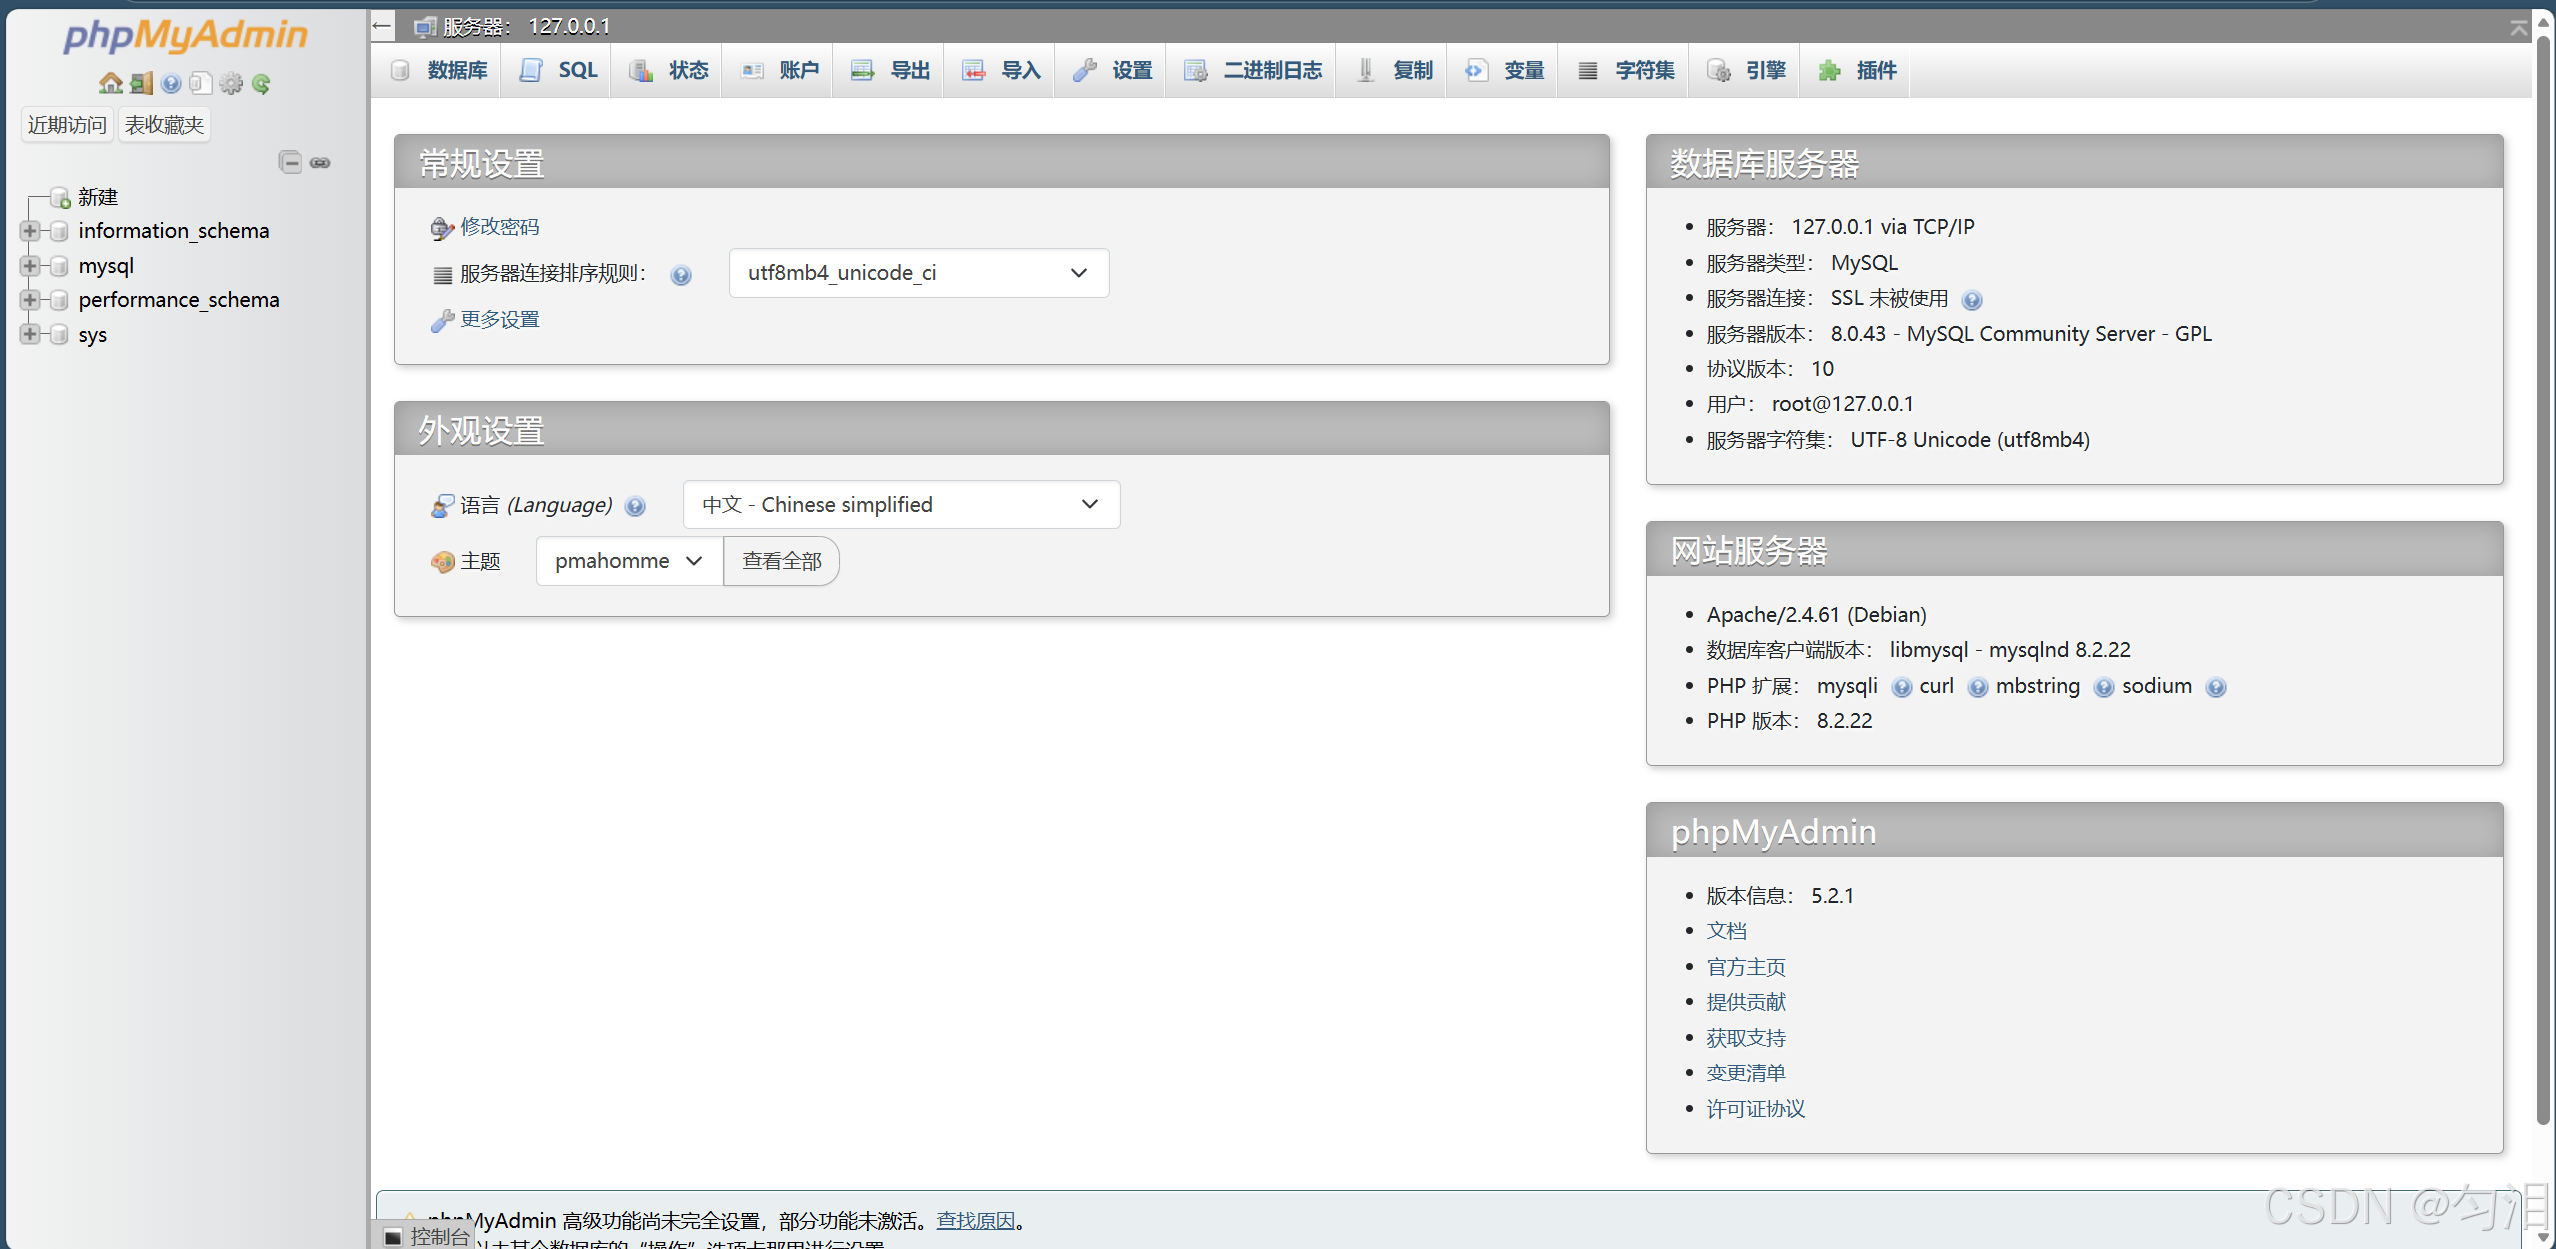This screenshot has width=2556, height=1249.
Task: Click the 修改密码 change password link
Action: pyautogui.click(x=499, y=227)
